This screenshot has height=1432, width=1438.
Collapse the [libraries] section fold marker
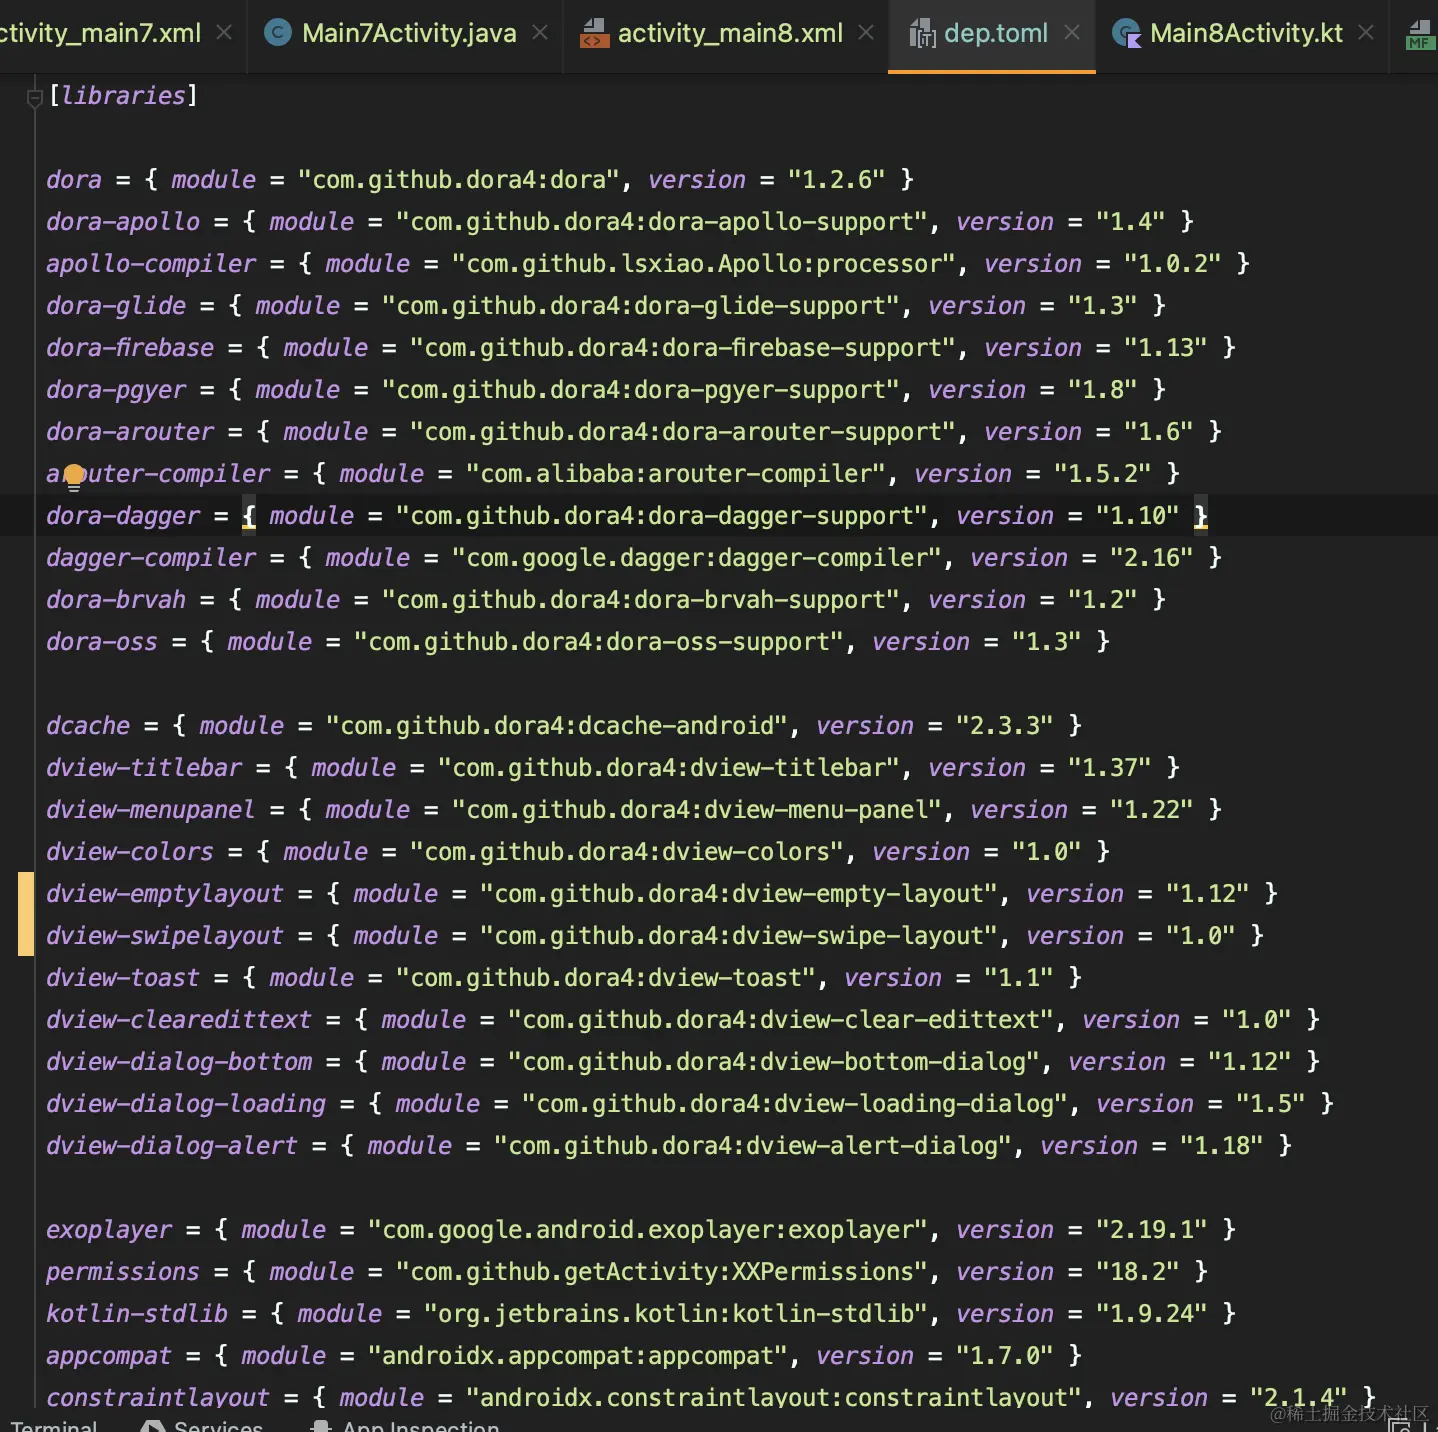point(34,97)
